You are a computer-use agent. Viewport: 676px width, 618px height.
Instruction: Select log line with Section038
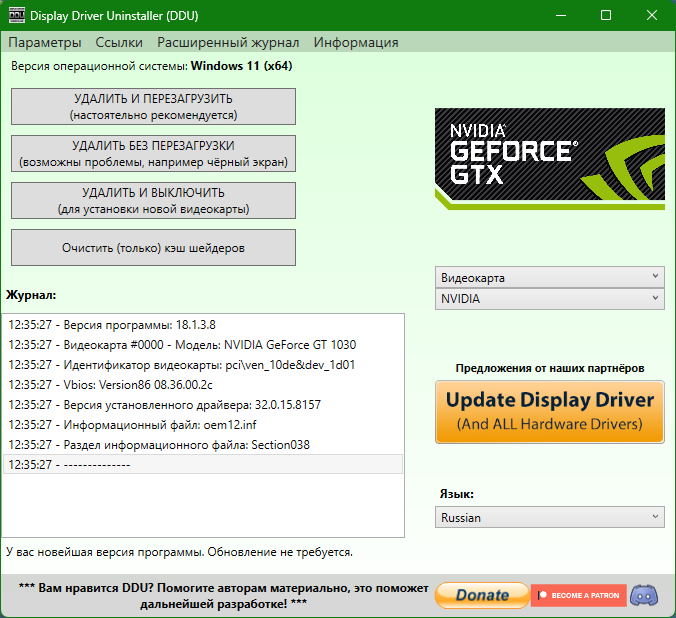tap(203, 445)
